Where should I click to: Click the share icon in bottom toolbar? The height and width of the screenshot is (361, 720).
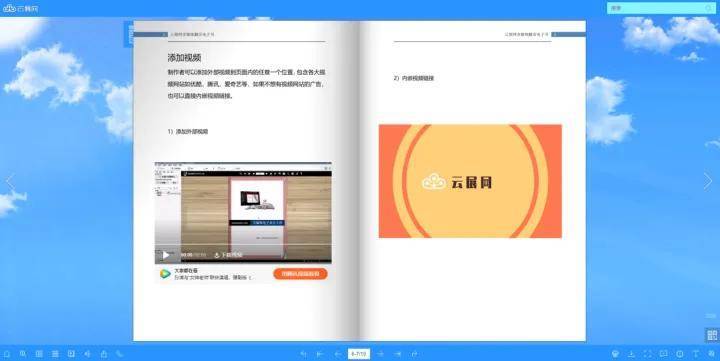tap(104, 354)
